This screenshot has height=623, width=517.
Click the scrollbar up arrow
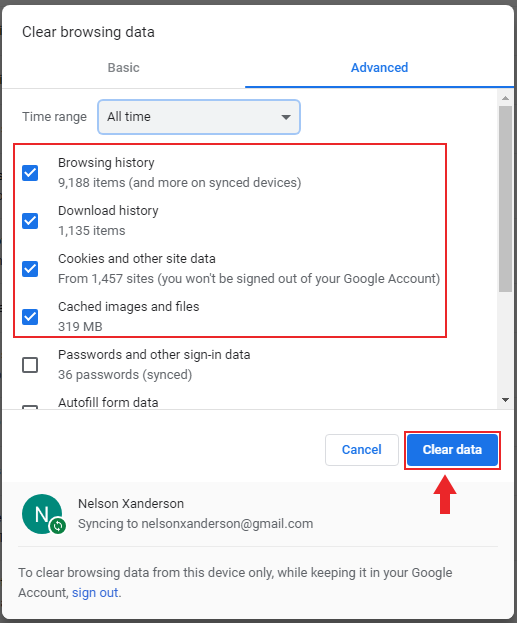505,98
